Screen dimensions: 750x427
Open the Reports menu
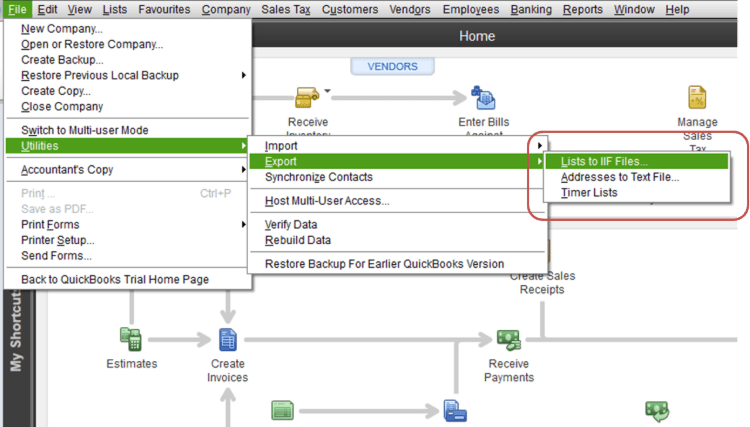point(583,9)
